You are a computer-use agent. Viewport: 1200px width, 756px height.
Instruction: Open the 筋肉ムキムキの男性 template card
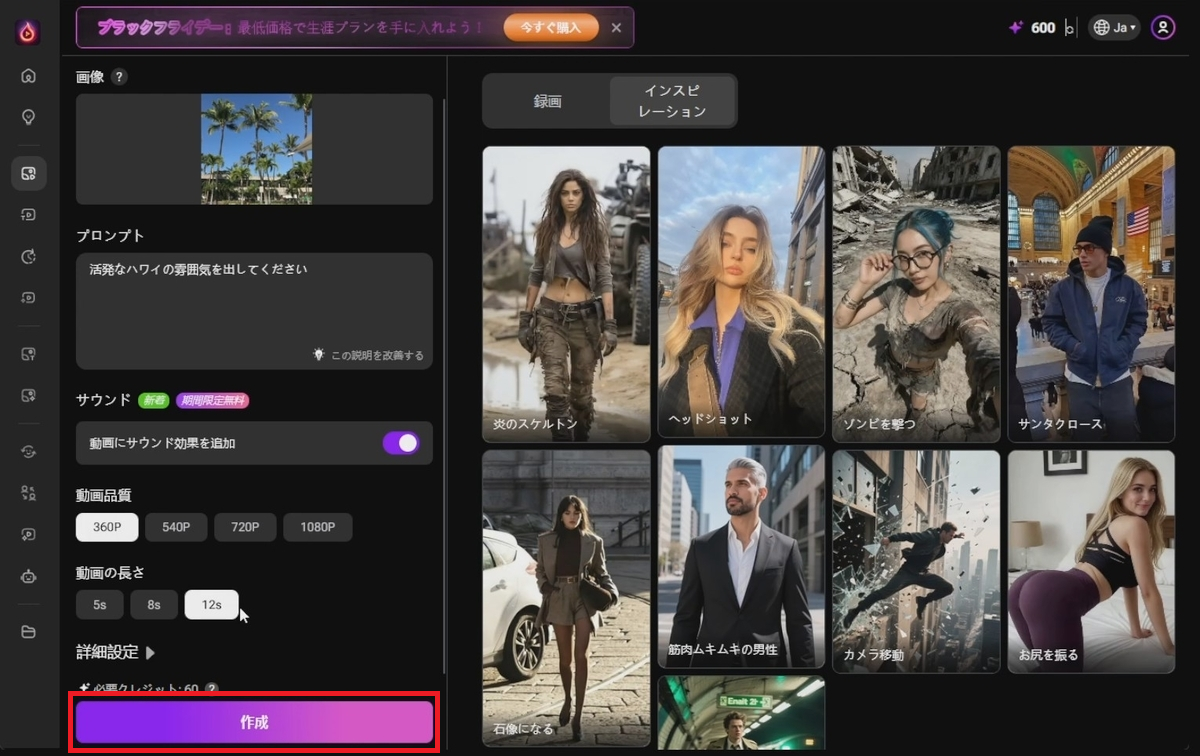[741, 557]
